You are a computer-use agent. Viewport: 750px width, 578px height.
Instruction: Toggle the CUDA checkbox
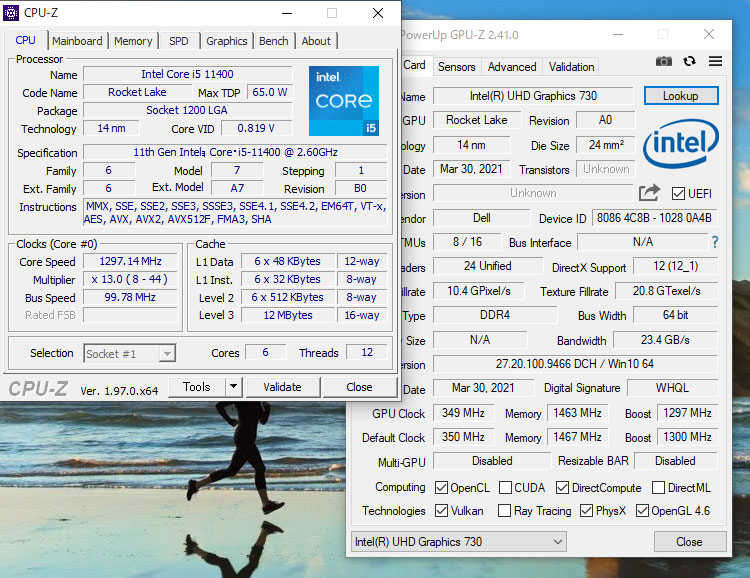click(505, 488)
